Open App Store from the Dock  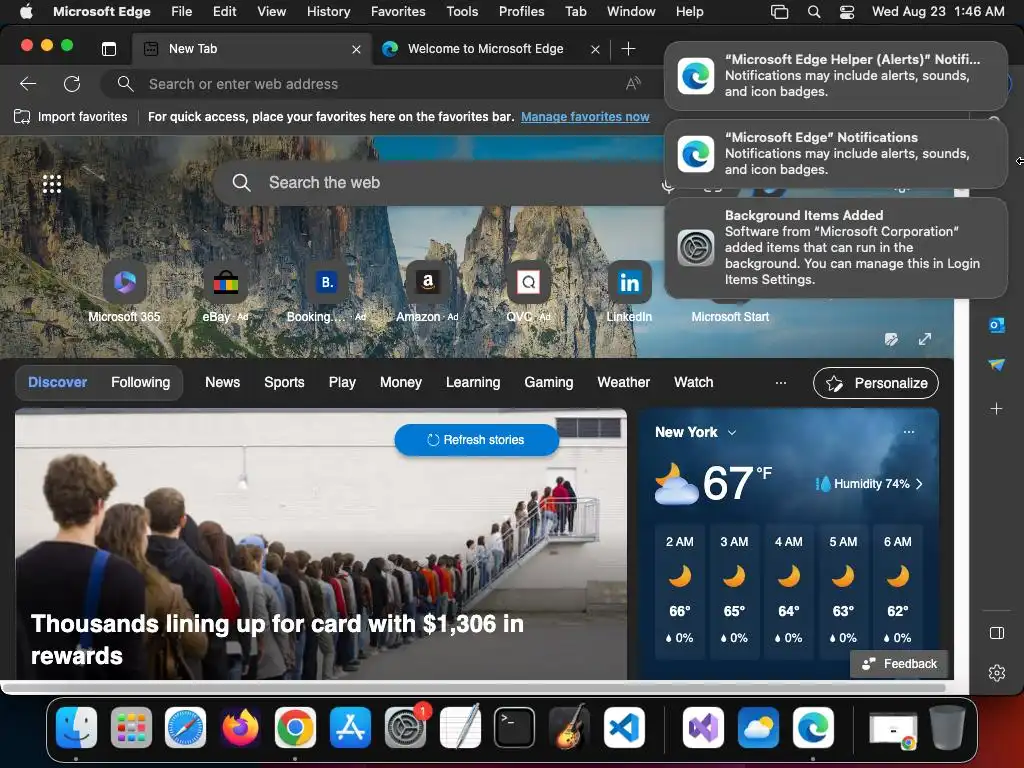[350, 727]
